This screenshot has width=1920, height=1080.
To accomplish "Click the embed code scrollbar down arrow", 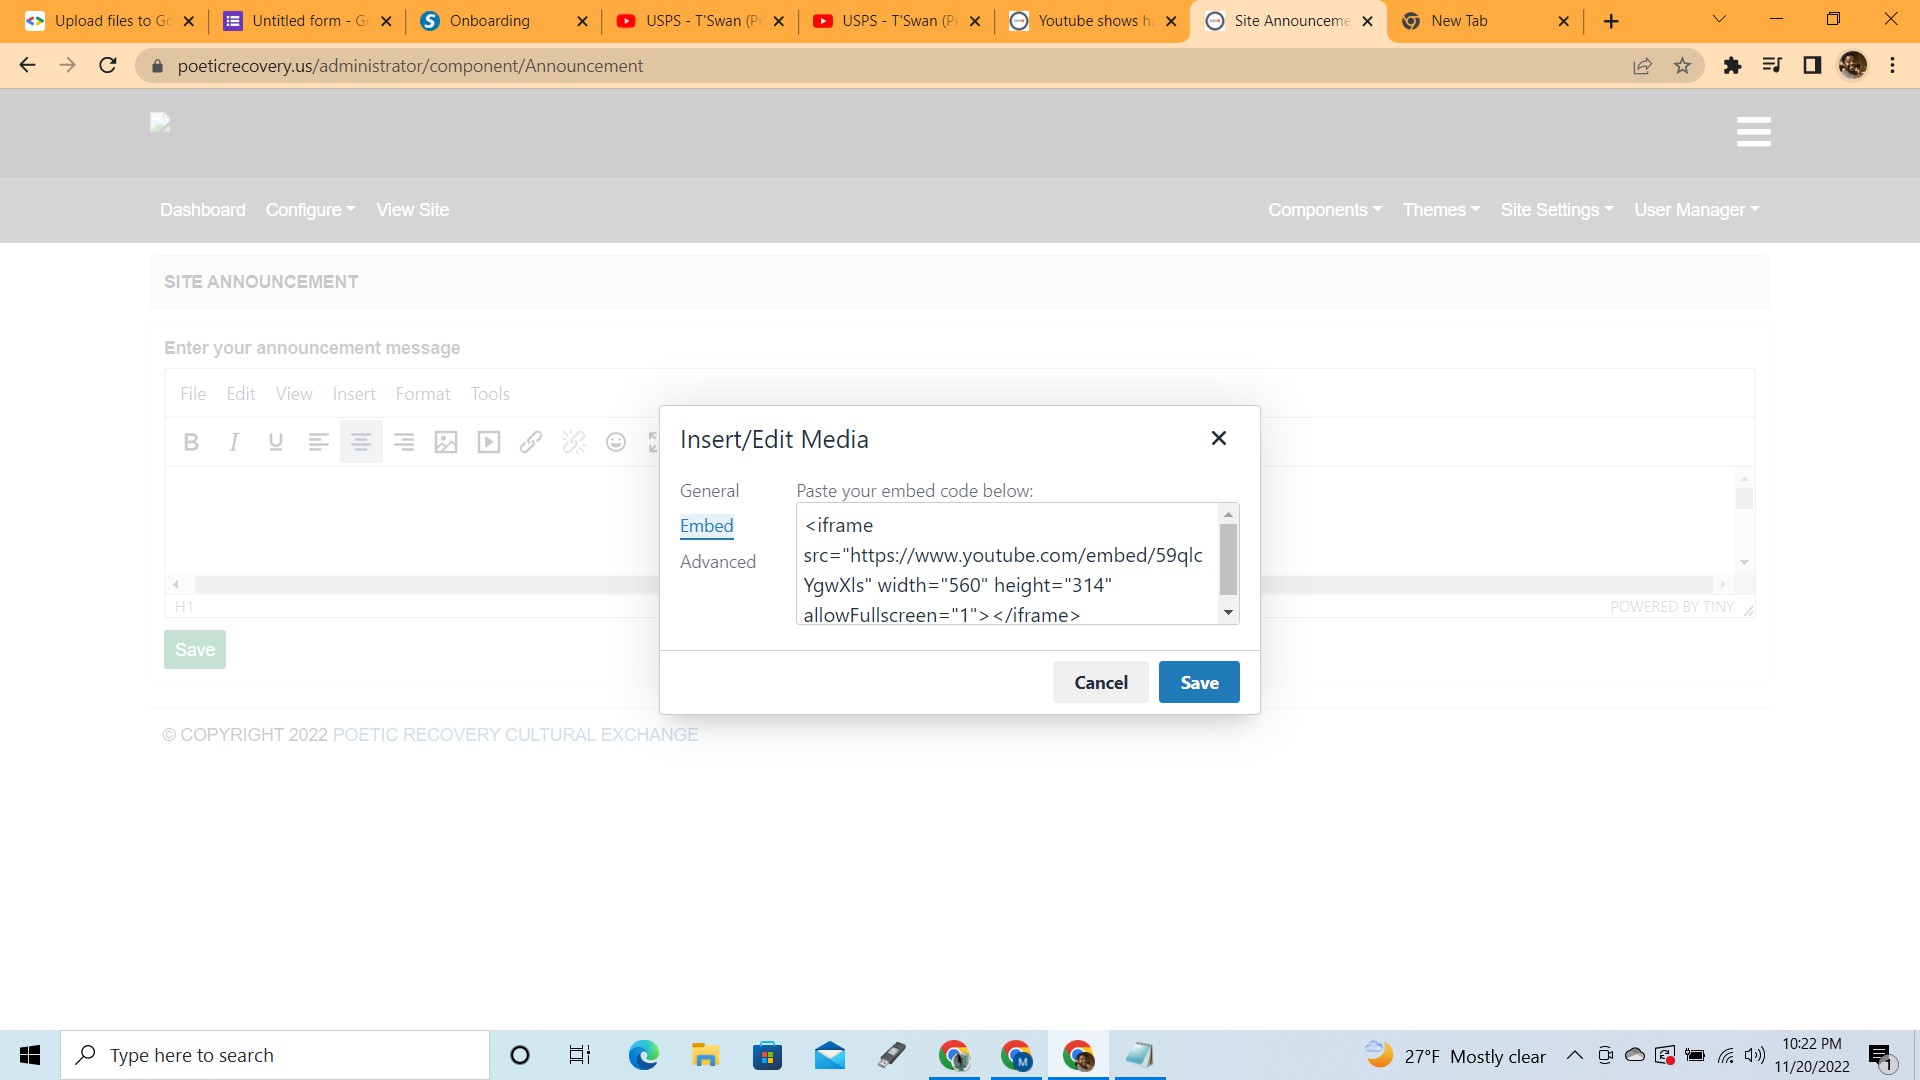I will pos(1228,613).
